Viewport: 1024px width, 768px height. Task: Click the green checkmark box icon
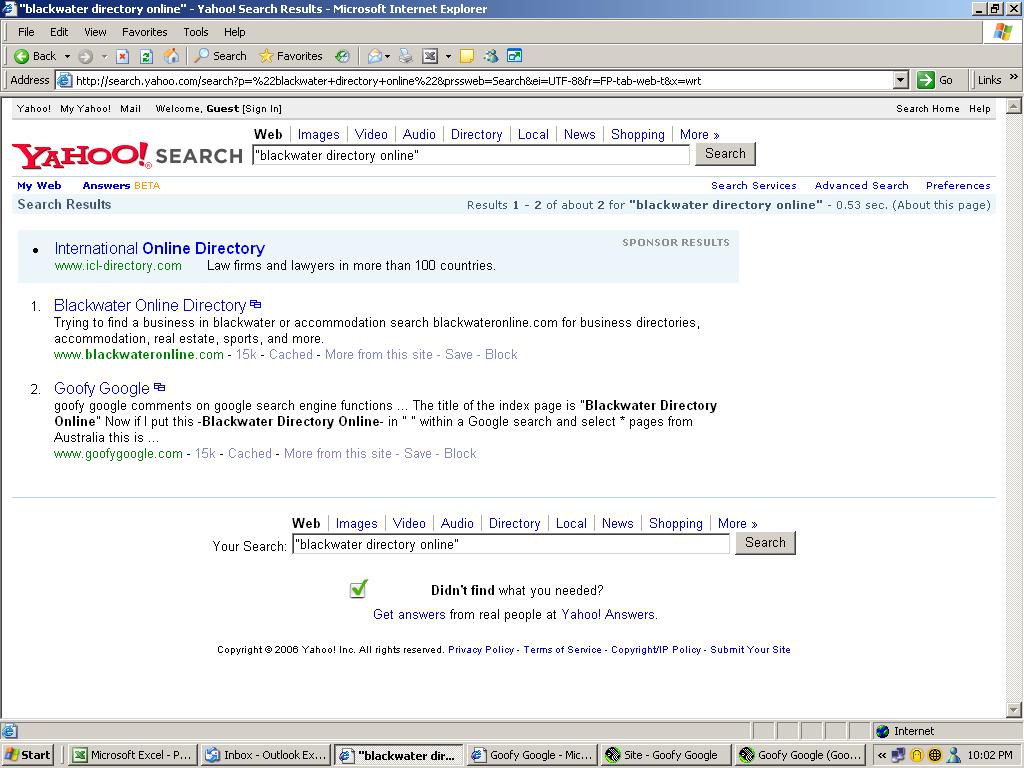tap(358, 589)
